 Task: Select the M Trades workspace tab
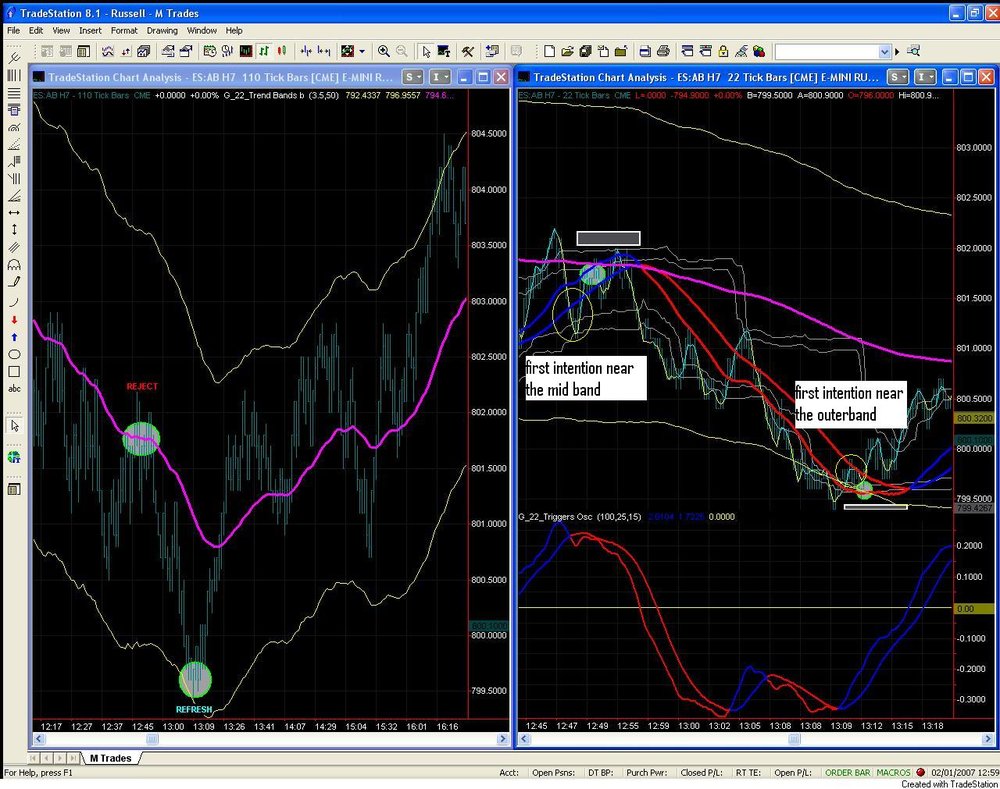[111, 758]
